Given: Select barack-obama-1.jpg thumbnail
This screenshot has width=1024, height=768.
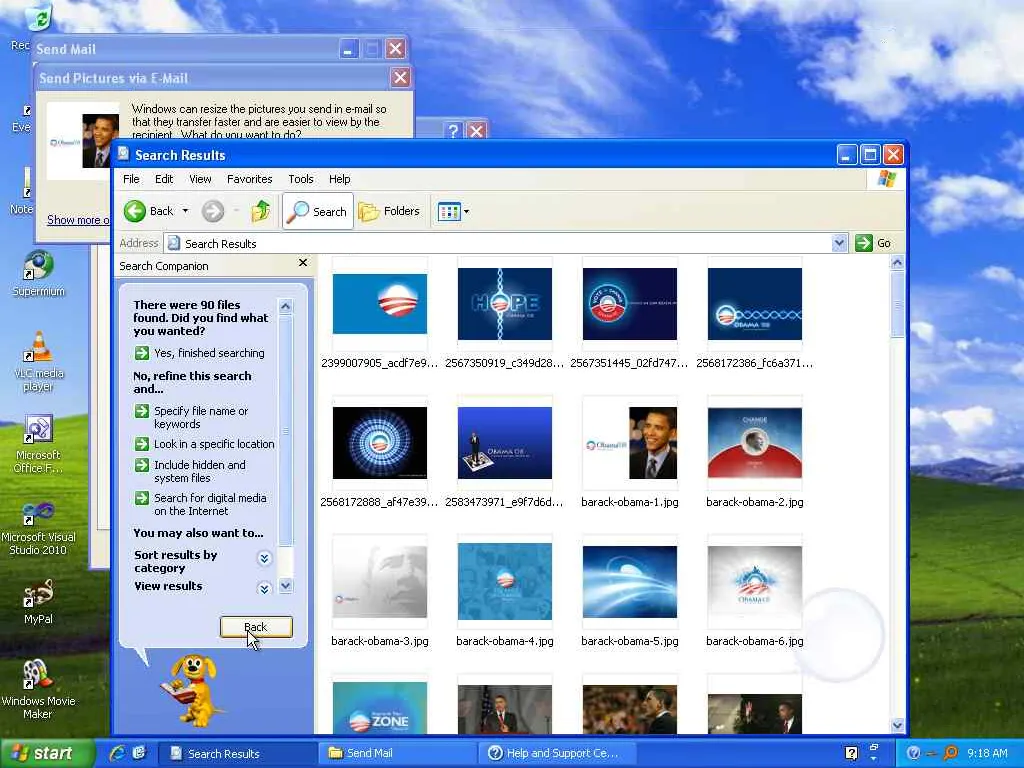Looking at the screenshot, I should 630,443.
